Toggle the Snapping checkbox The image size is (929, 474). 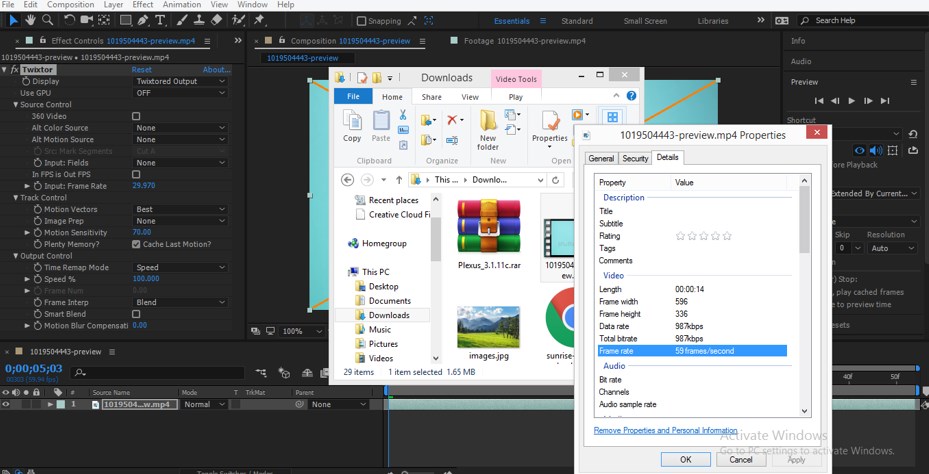[362, 21]
